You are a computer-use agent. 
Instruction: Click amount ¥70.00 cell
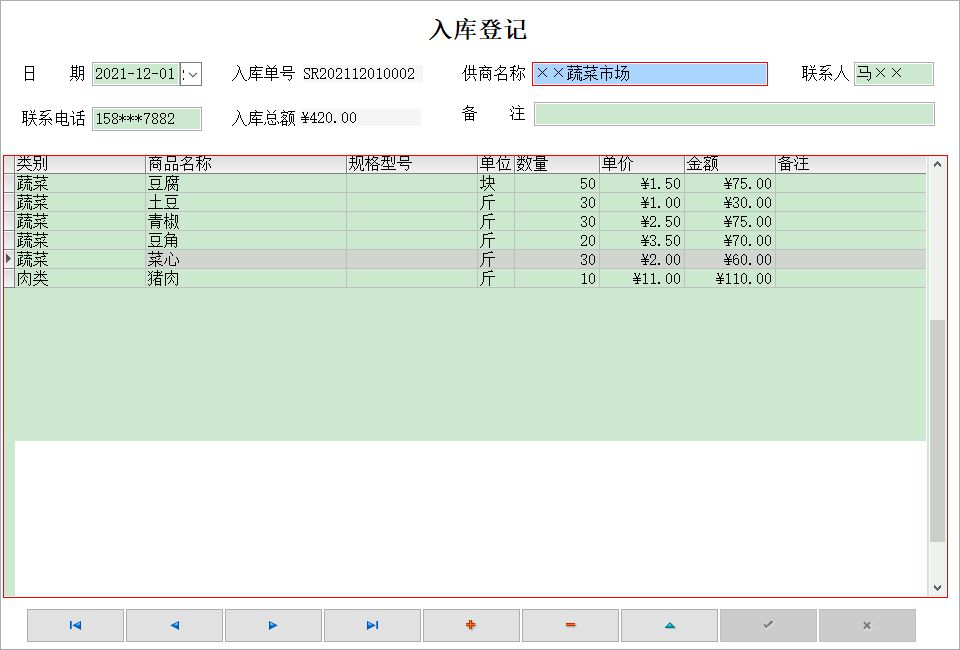pos(730,241)
